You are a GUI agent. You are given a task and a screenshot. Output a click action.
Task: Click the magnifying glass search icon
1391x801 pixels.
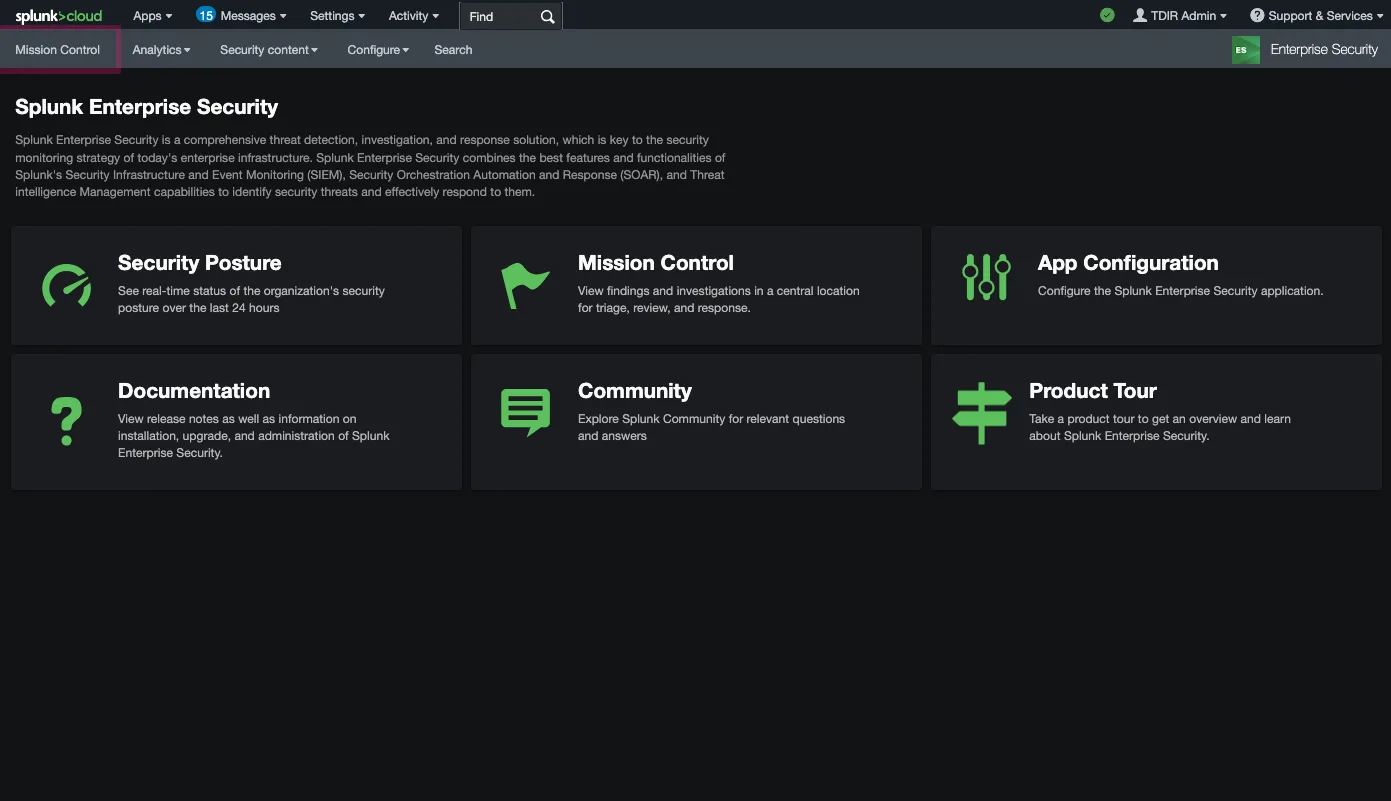pyautogui.click(x=546, y=16)
